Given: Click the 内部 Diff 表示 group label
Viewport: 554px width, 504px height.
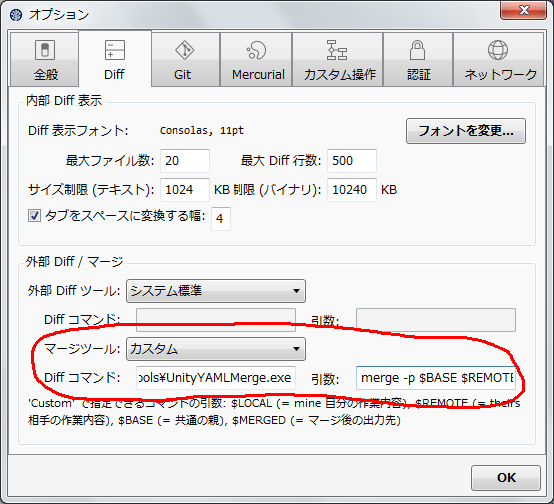Looking at the screenshot, I should tap(64, 101).
